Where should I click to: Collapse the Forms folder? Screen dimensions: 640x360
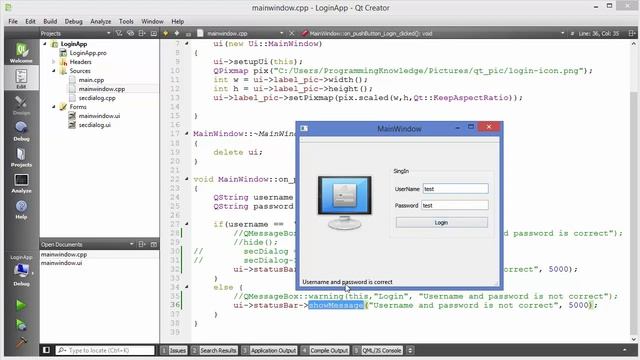coord(53,107)
